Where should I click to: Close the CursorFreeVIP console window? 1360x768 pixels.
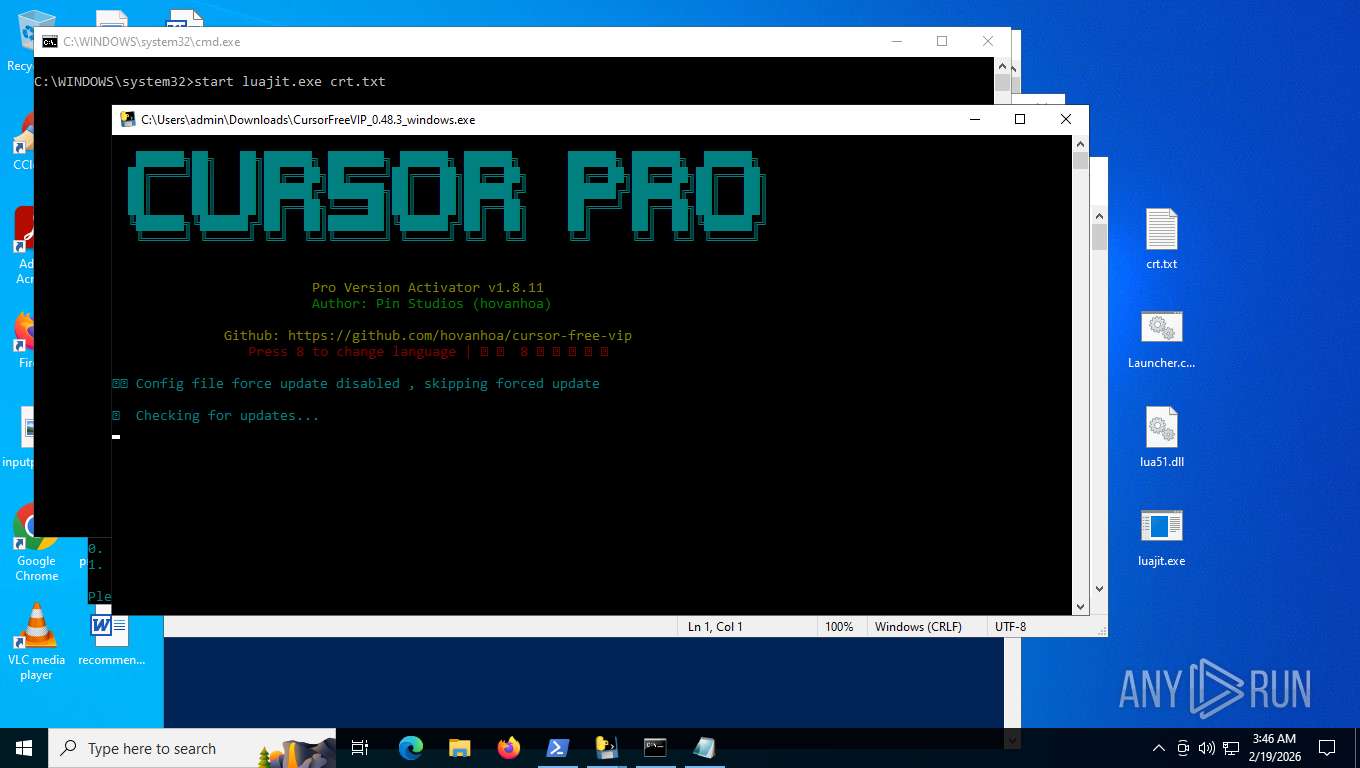click(x=1066, y=119)
